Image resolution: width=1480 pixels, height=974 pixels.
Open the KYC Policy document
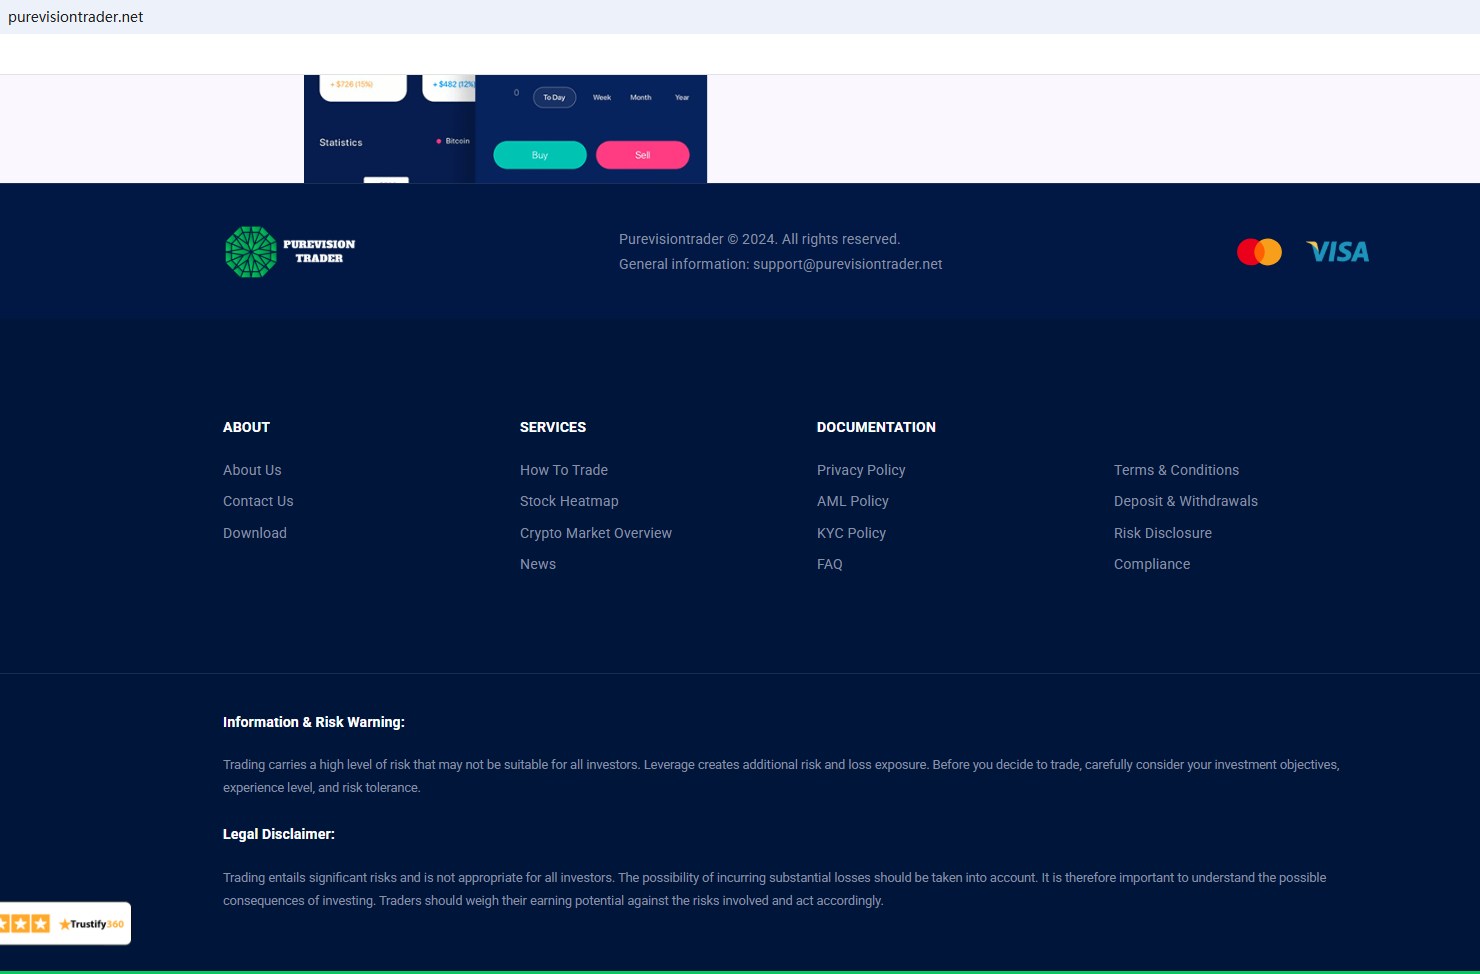click(x=851, y=533)
